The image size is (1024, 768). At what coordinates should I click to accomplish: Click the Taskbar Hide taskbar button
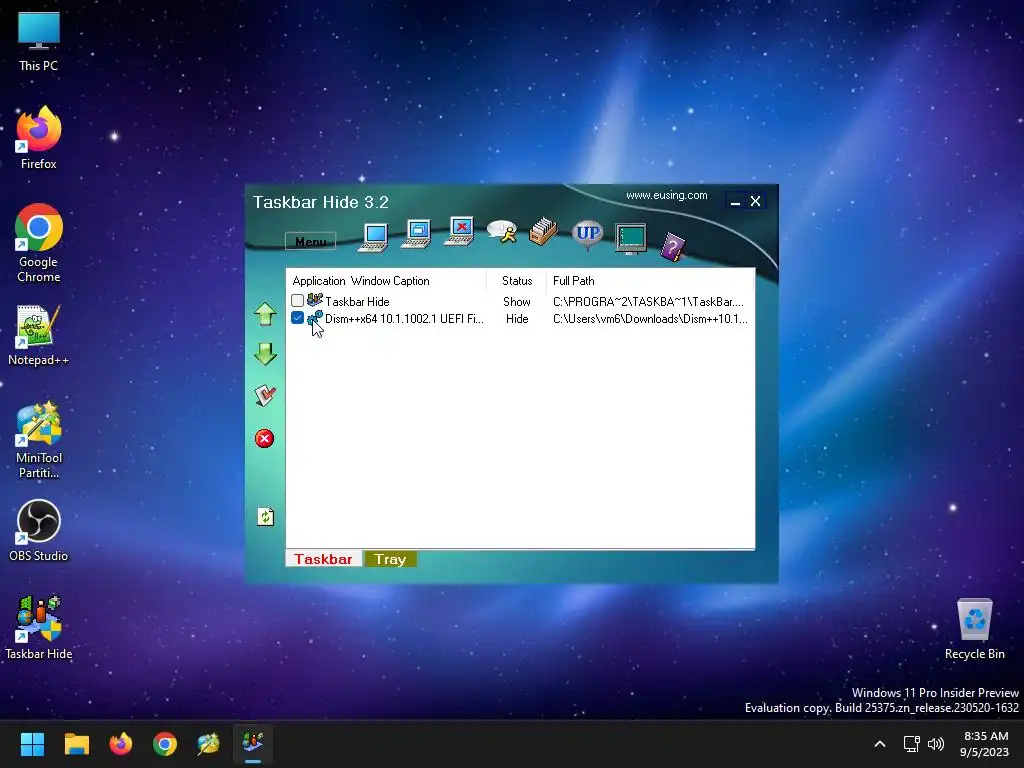253,744
